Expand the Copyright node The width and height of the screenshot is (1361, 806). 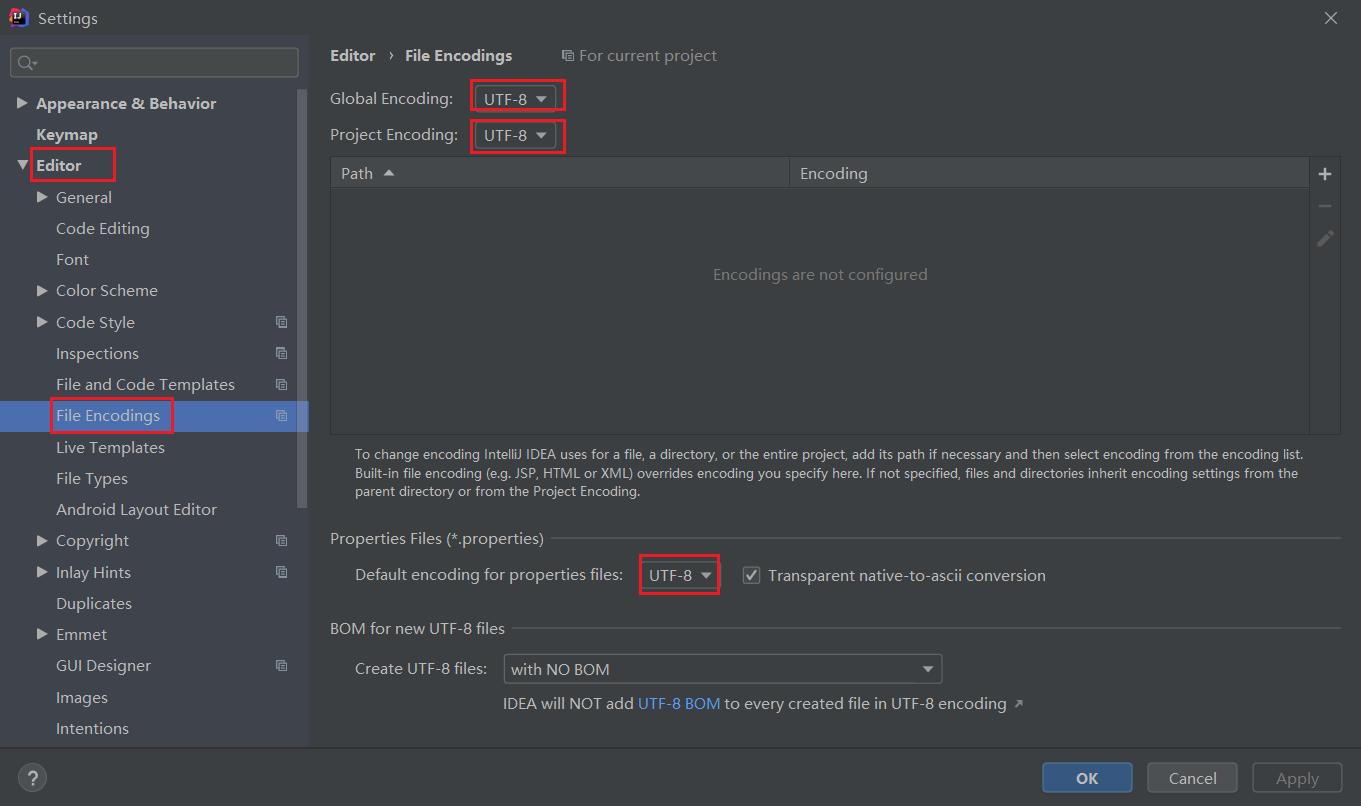[42, 540]
